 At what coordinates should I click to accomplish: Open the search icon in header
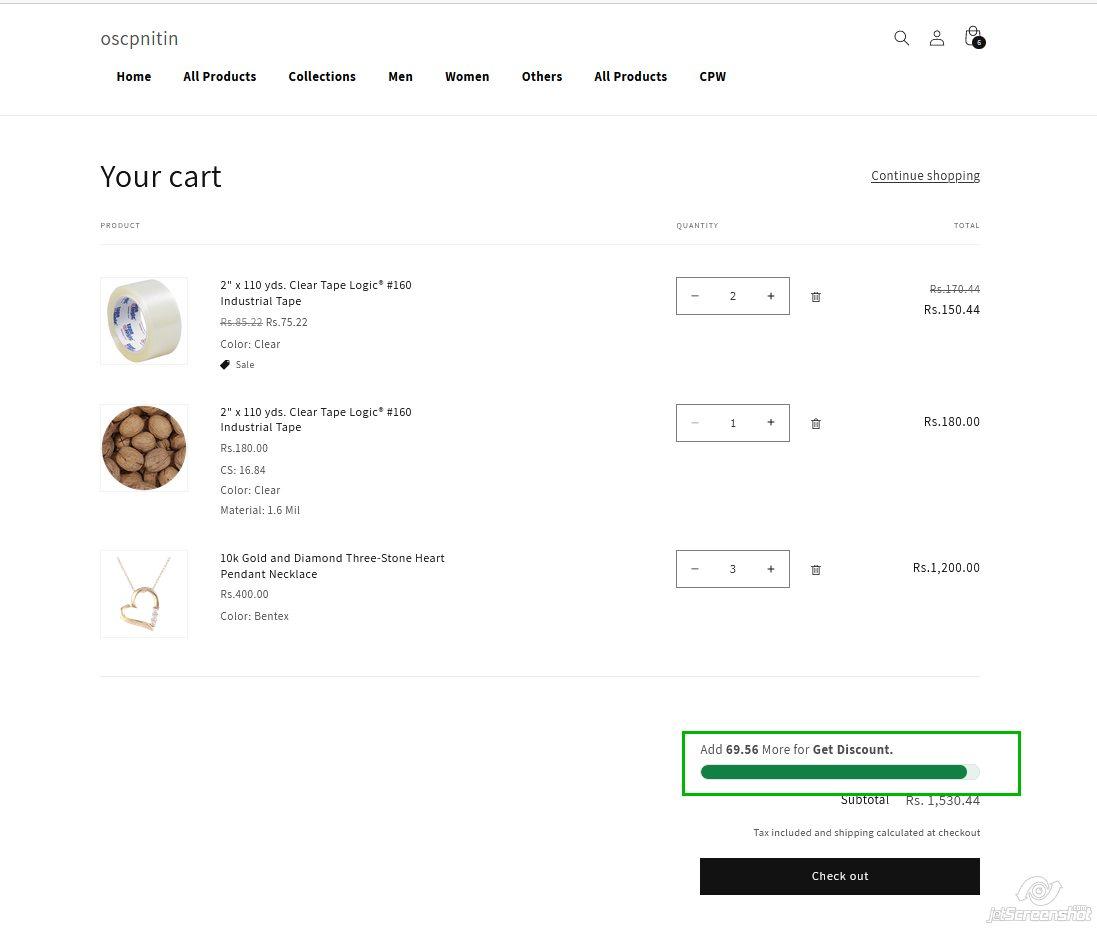(x=901, y=38)
